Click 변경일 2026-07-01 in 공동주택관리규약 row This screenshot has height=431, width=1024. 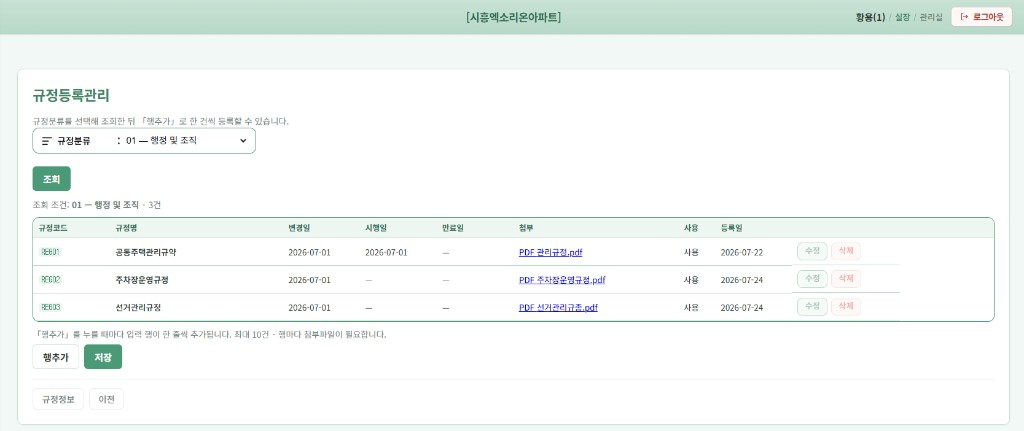[310, 253]
